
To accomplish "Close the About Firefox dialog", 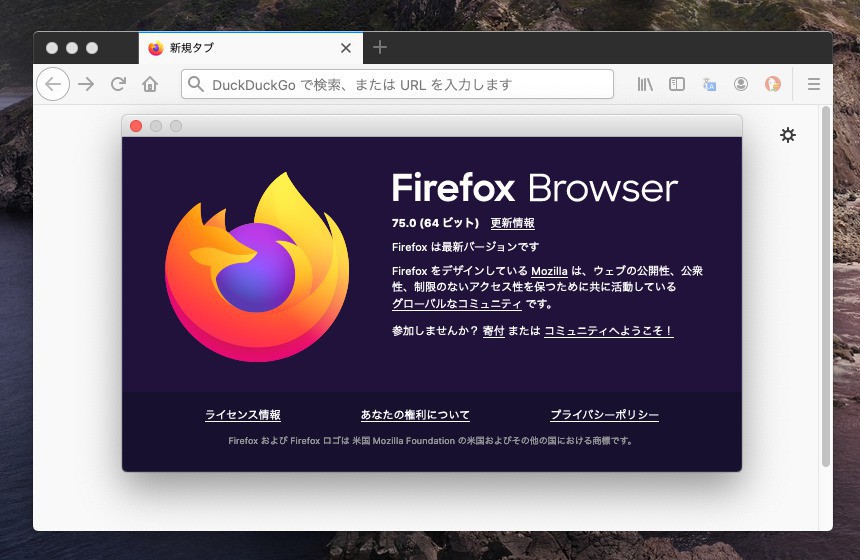I will pyautogui.click(x=136, y=126).
